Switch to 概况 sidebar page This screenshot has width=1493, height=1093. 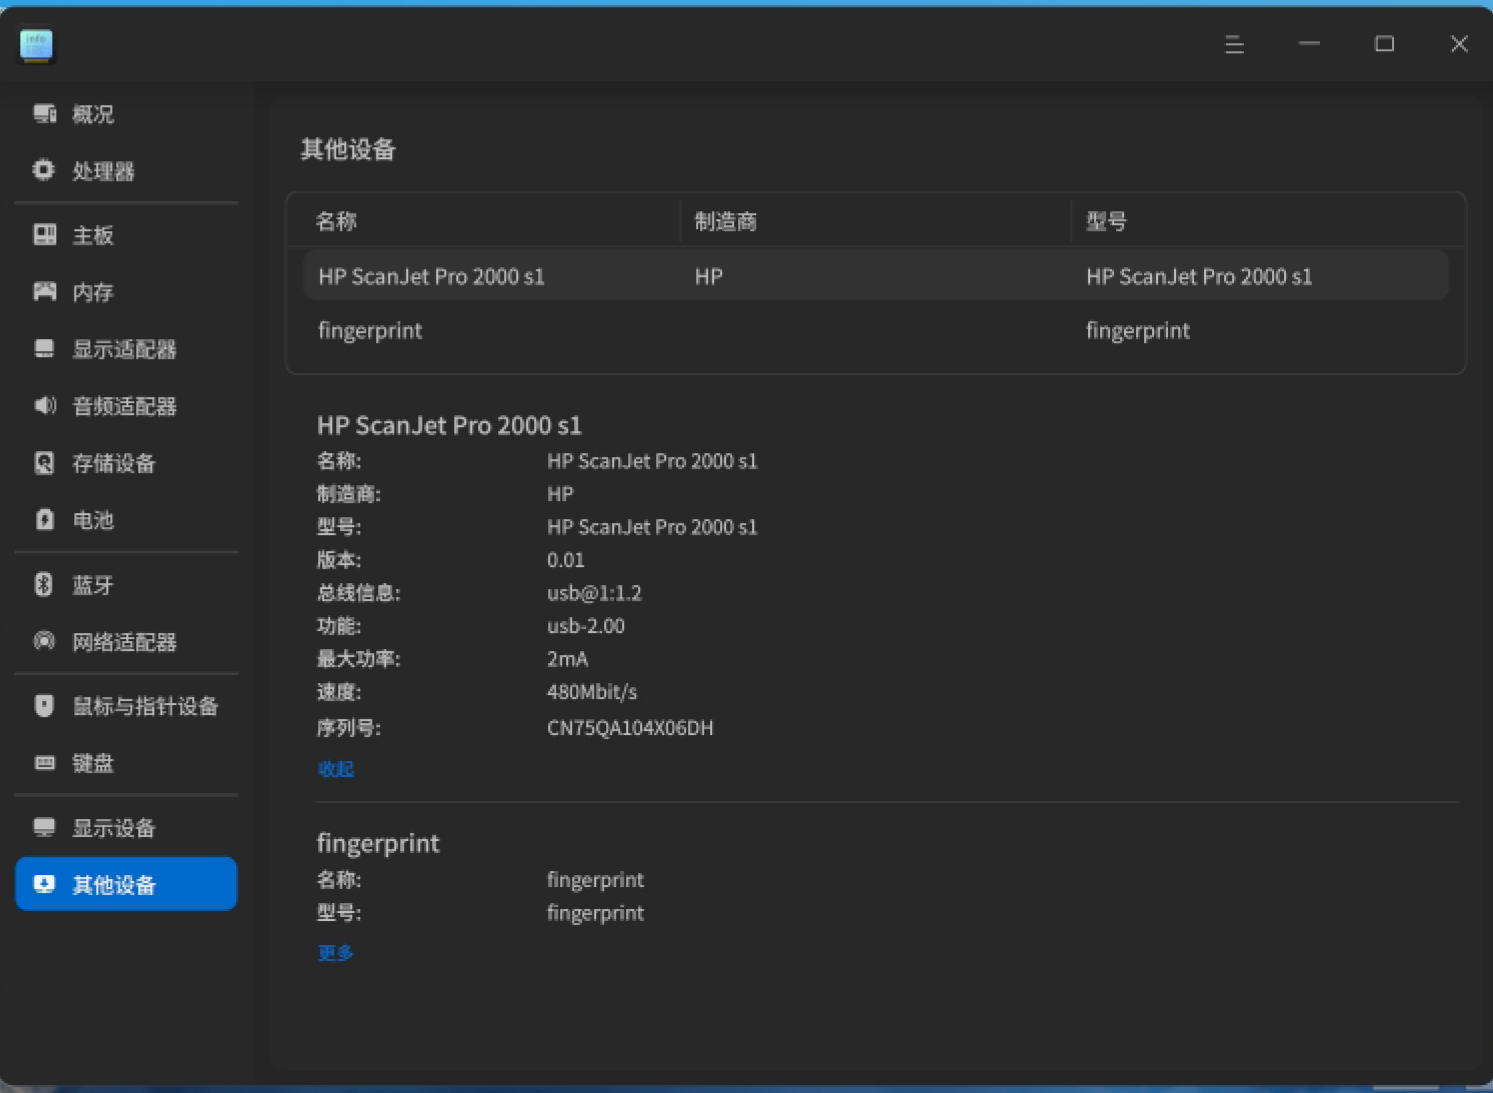point(126,114)
